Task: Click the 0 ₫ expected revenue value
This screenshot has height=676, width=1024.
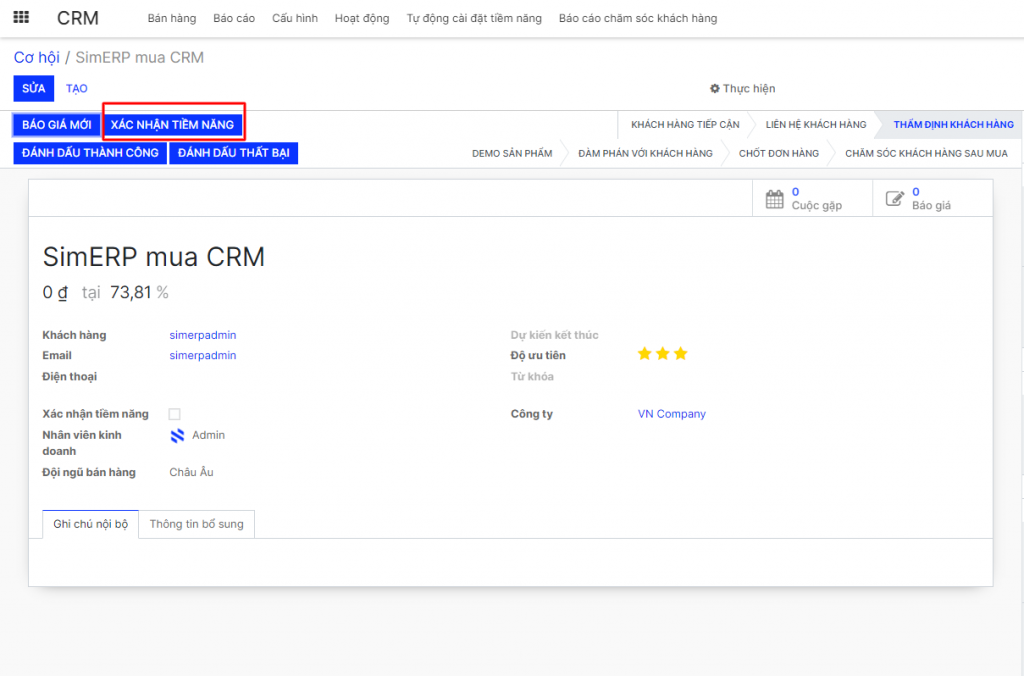Action: (x=55, y=293)
